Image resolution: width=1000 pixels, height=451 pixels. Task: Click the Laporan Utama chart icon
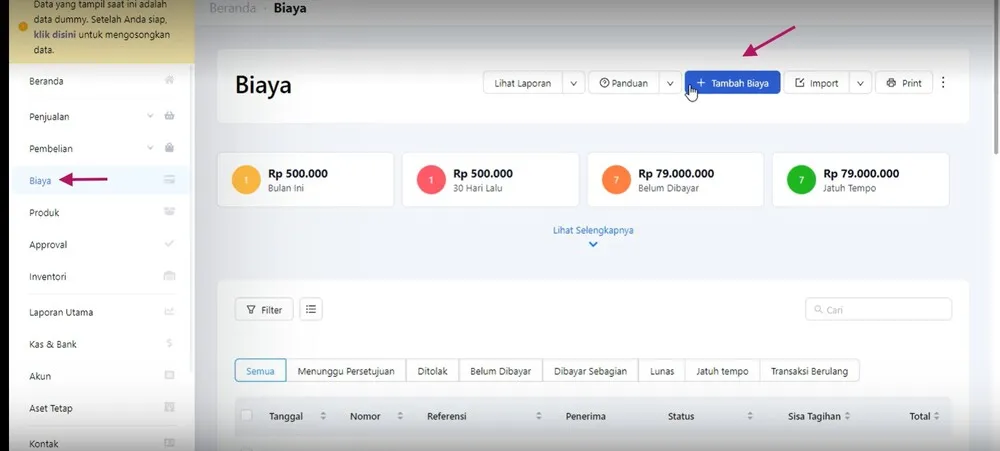tap(170, 312)
